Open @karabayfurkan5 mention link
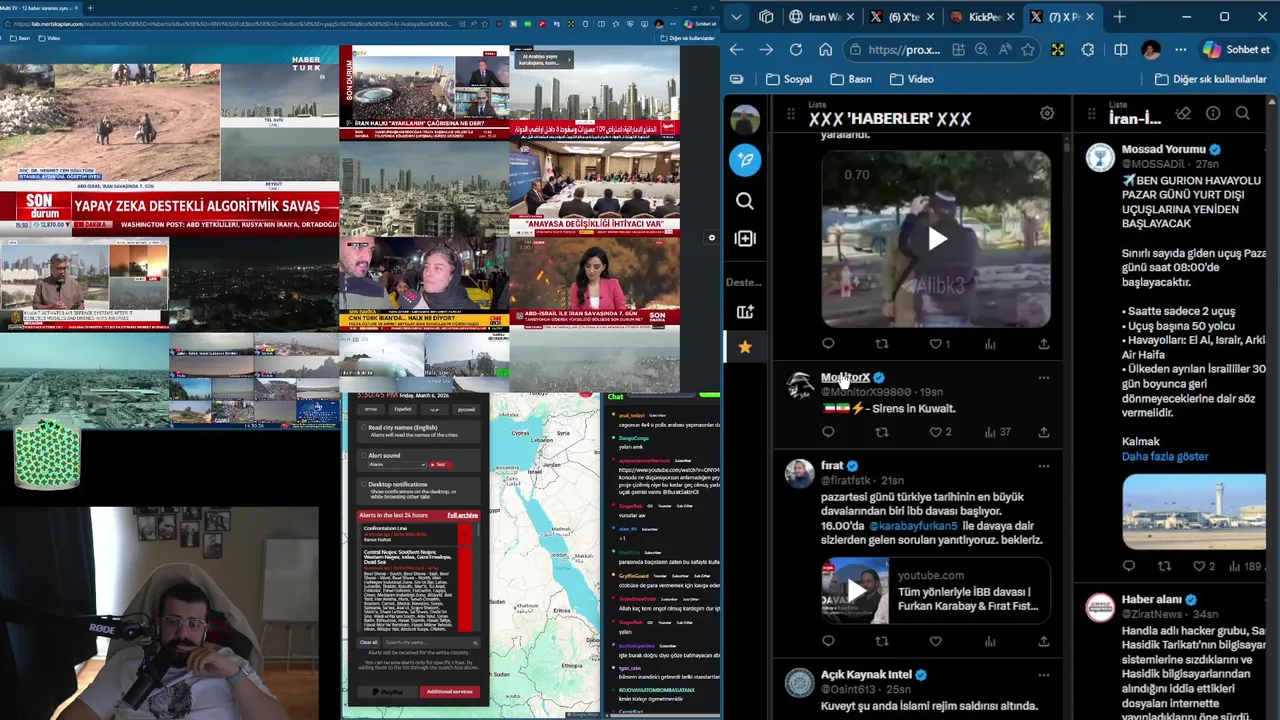1280x720 pixels. (x=913, y=526)
